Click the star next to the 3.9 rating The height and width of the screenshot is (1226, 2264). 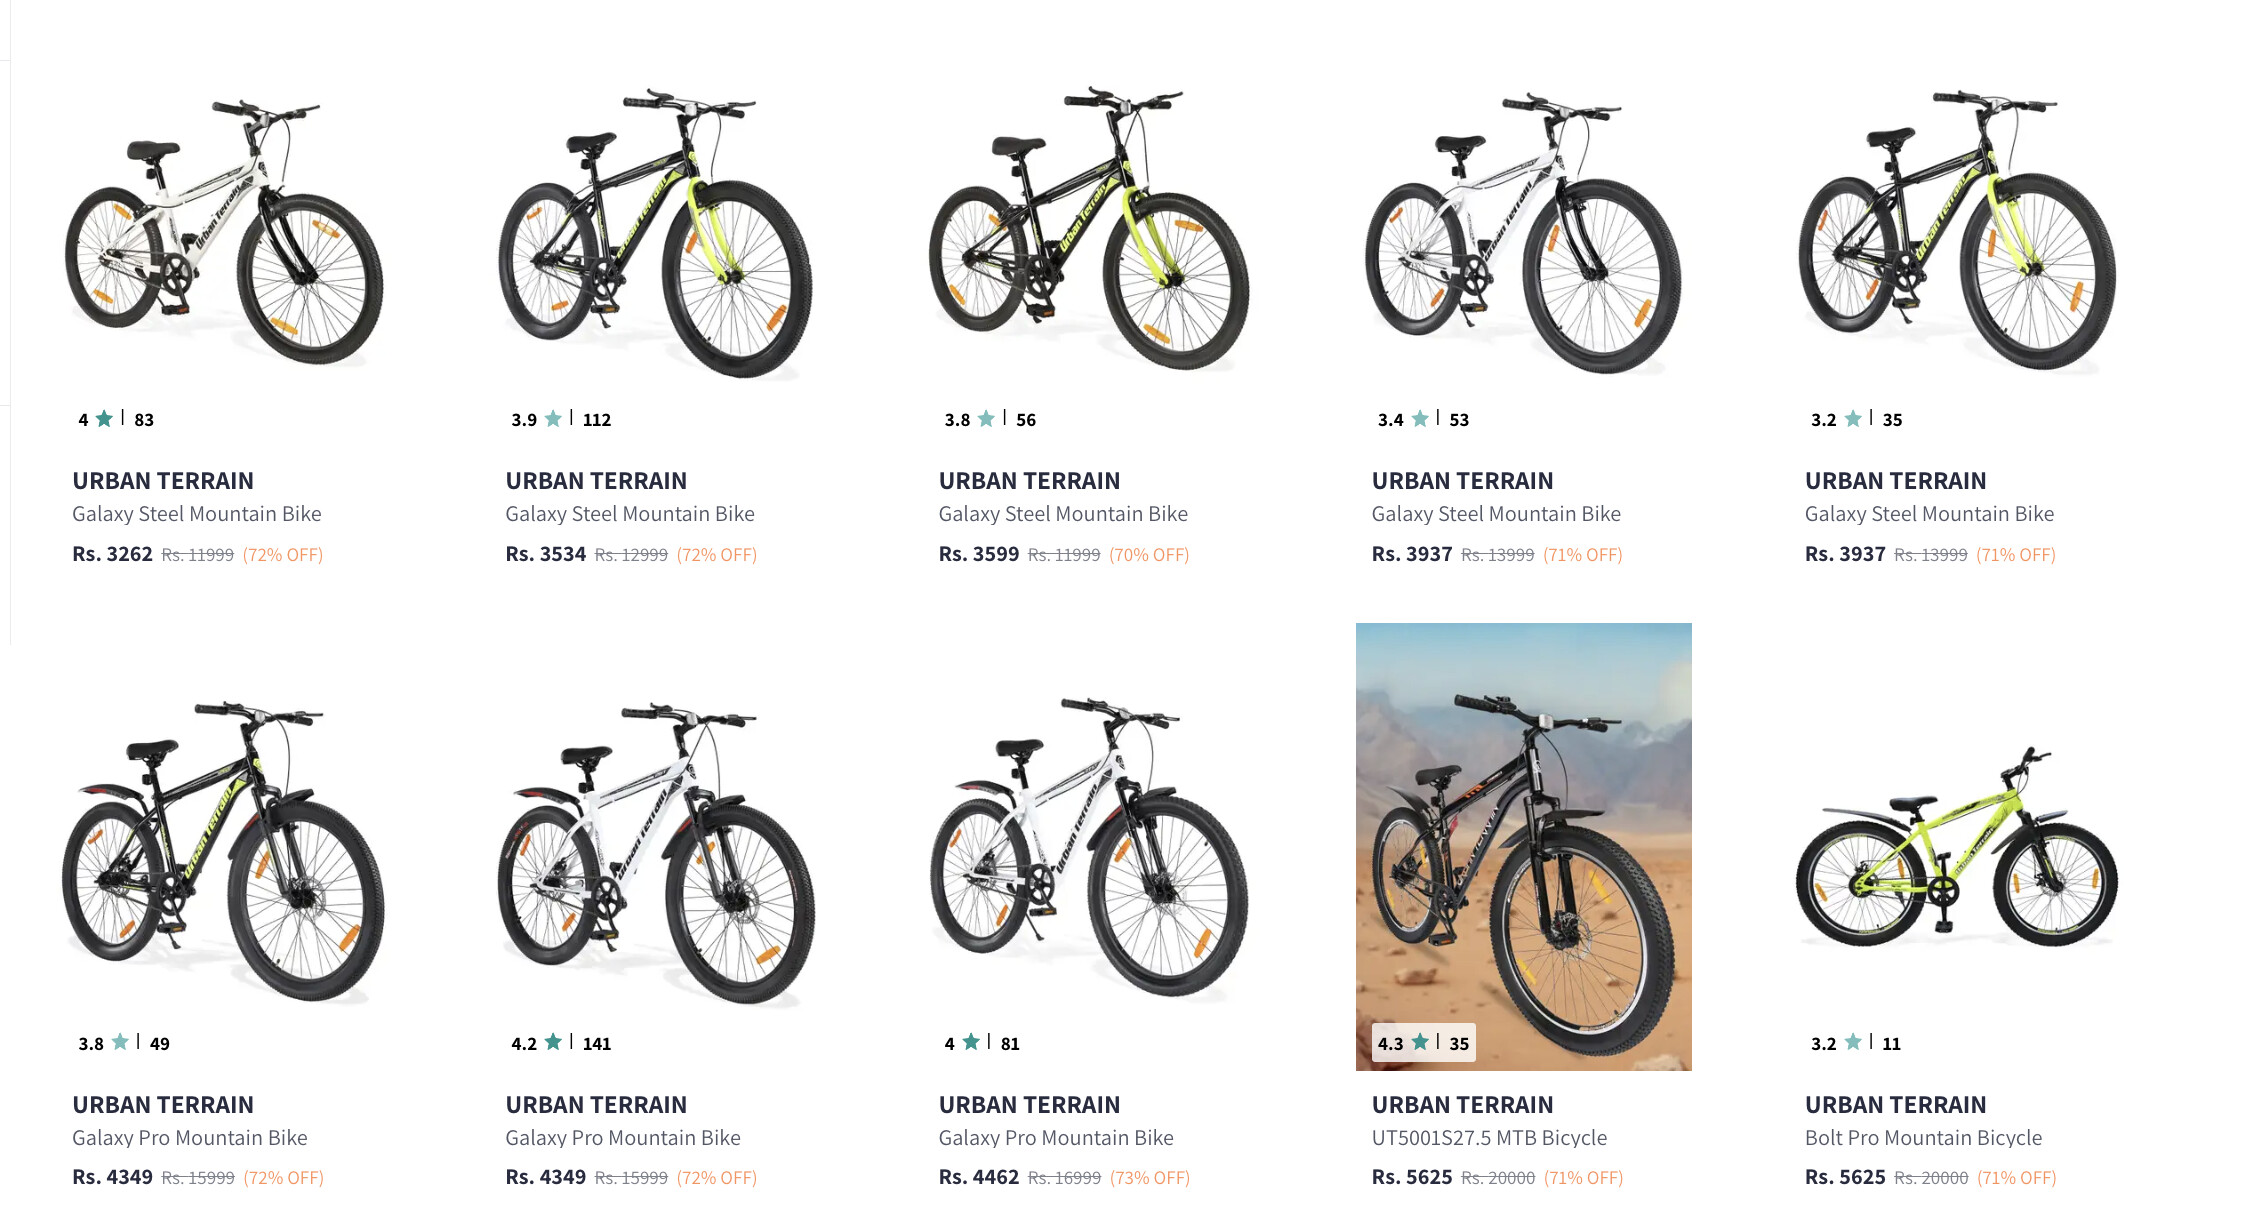(x=553, y=418)
